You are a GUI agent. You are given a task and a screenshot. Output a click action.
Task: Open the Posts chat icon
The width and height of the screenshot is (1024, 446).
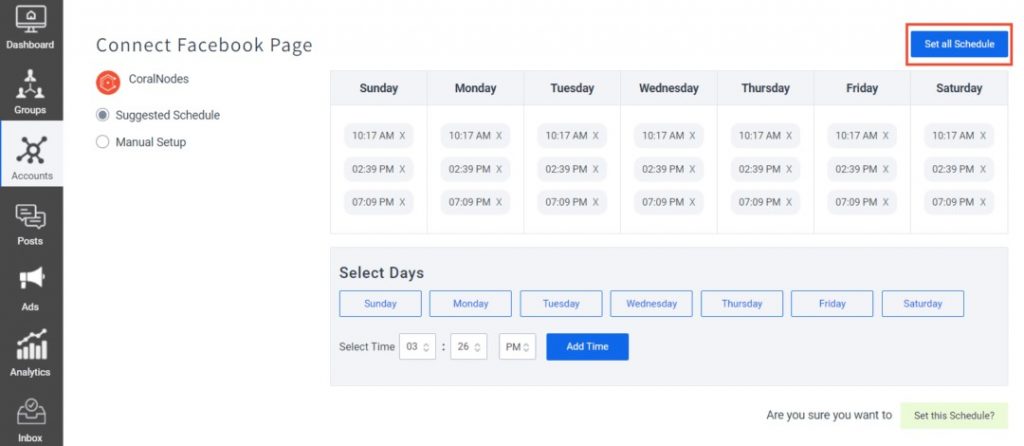tap(30, 217)
